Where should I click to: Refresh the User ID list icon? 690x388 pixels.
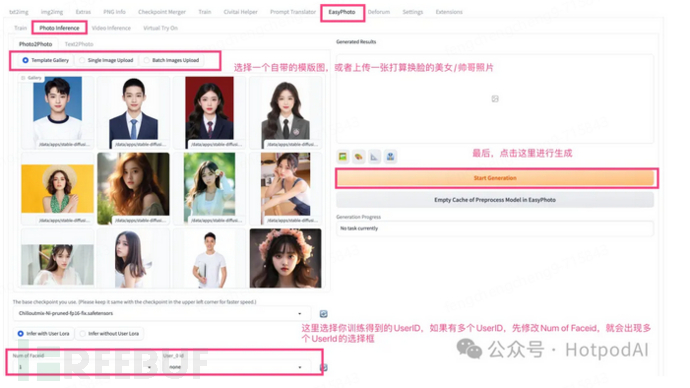pyautogui.click(x=323, y=367)
